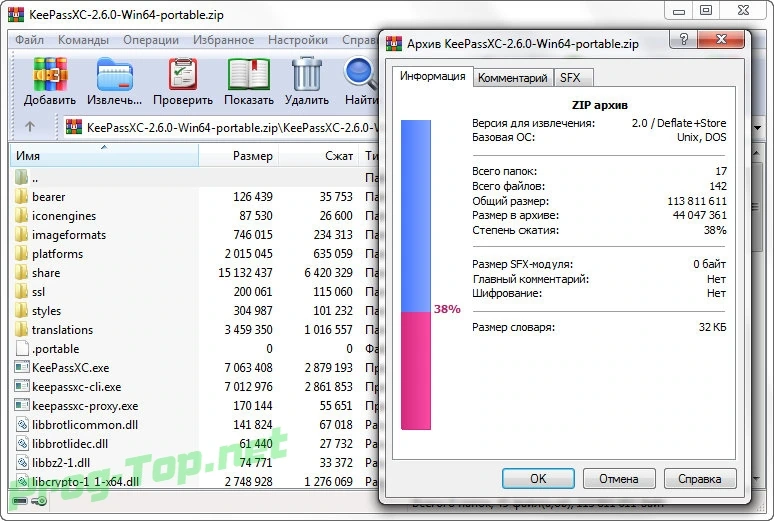Click the Отмена button
Viewport: 774px width, 521px height.
coord(619,479)
